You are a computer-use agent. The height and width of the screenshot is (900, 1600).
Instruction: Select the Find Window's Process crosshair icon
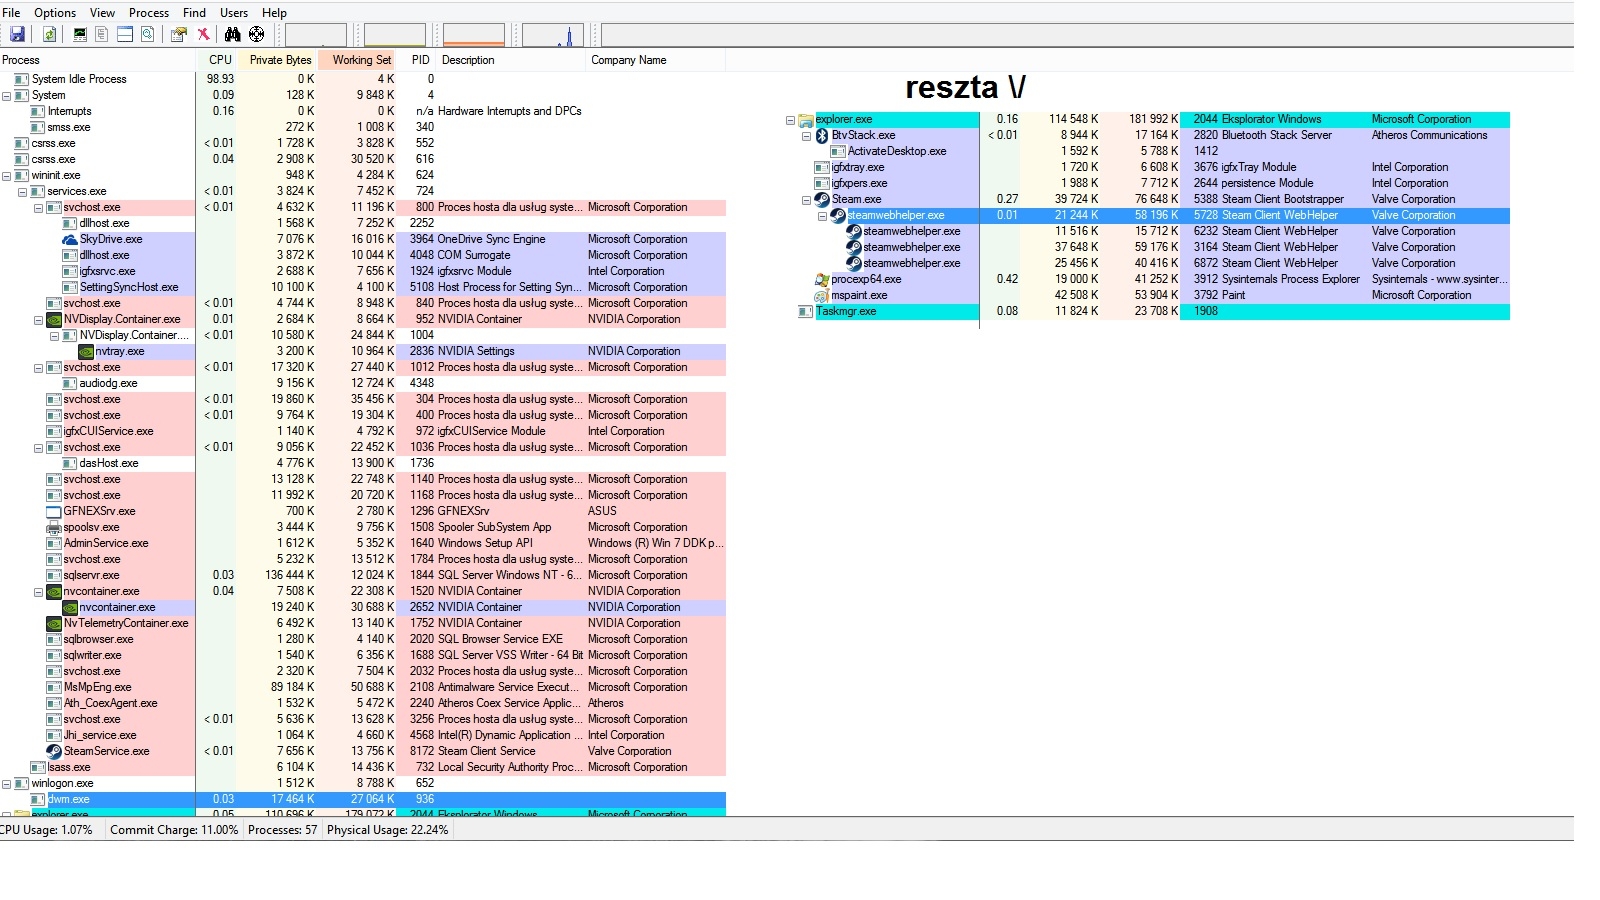coord(256,34)
